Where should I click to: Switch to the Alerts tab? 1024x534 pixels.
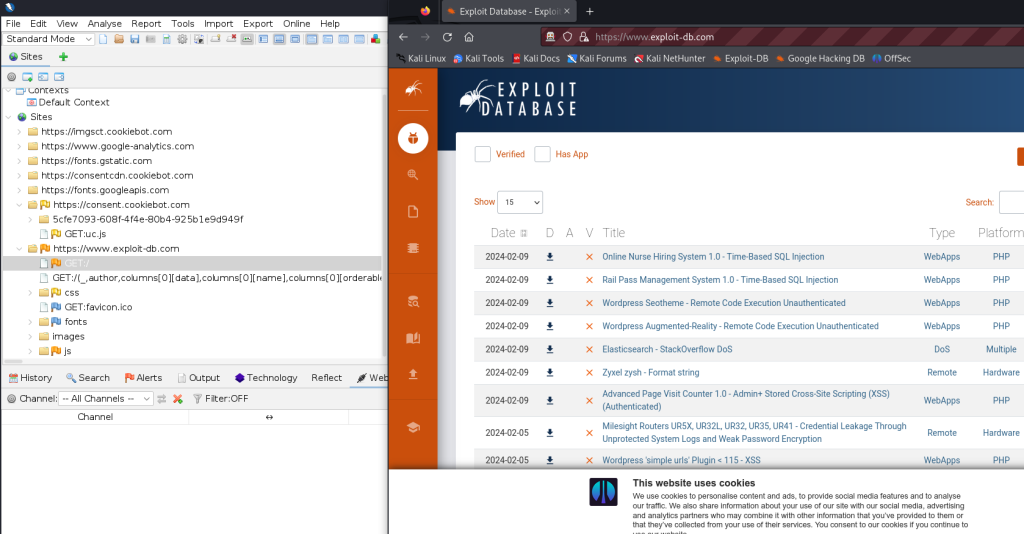[x=143, y=377]
